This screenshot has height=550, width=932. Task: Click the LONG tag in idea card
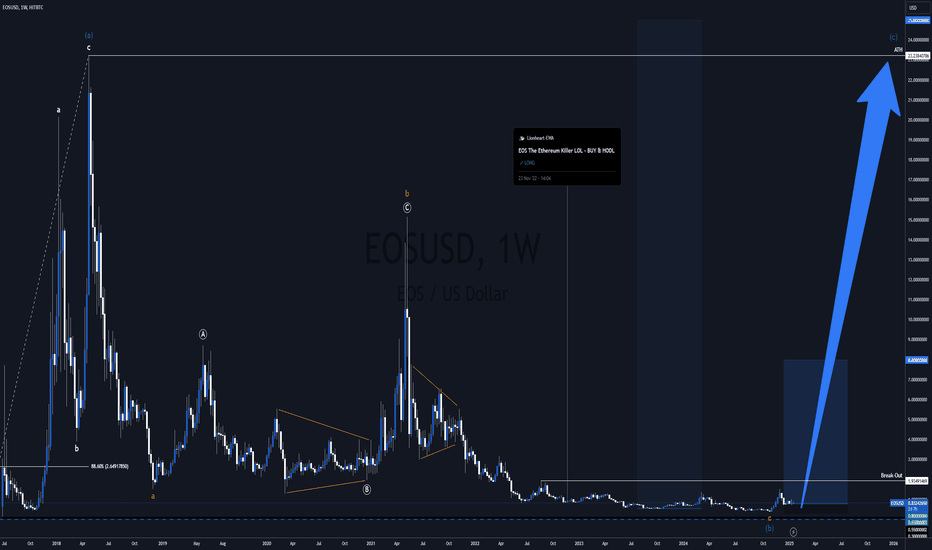(x=527, y=163)
